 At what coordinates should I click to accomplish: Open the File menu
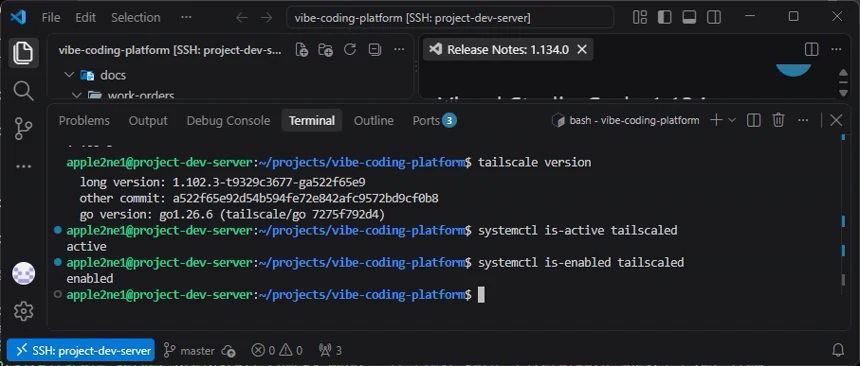pos(51,18)
